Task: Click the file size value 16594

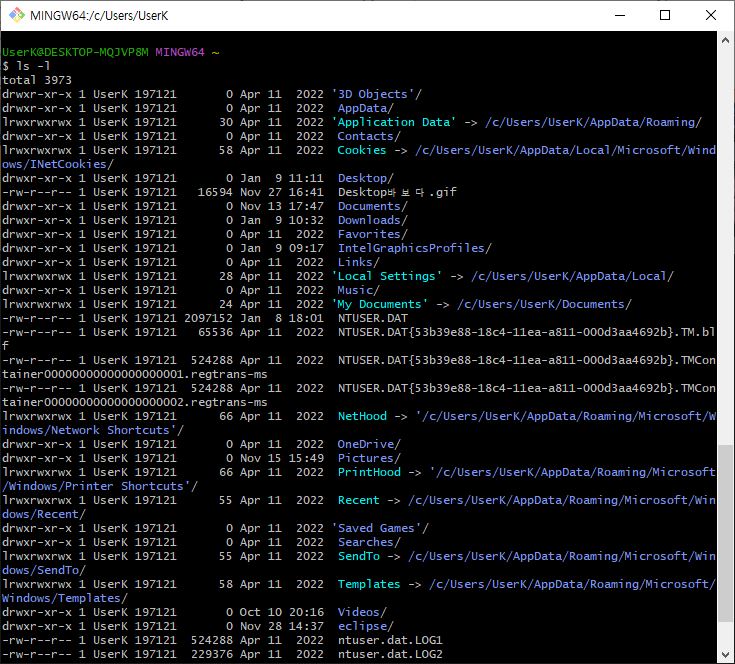Action: point(215,192)
